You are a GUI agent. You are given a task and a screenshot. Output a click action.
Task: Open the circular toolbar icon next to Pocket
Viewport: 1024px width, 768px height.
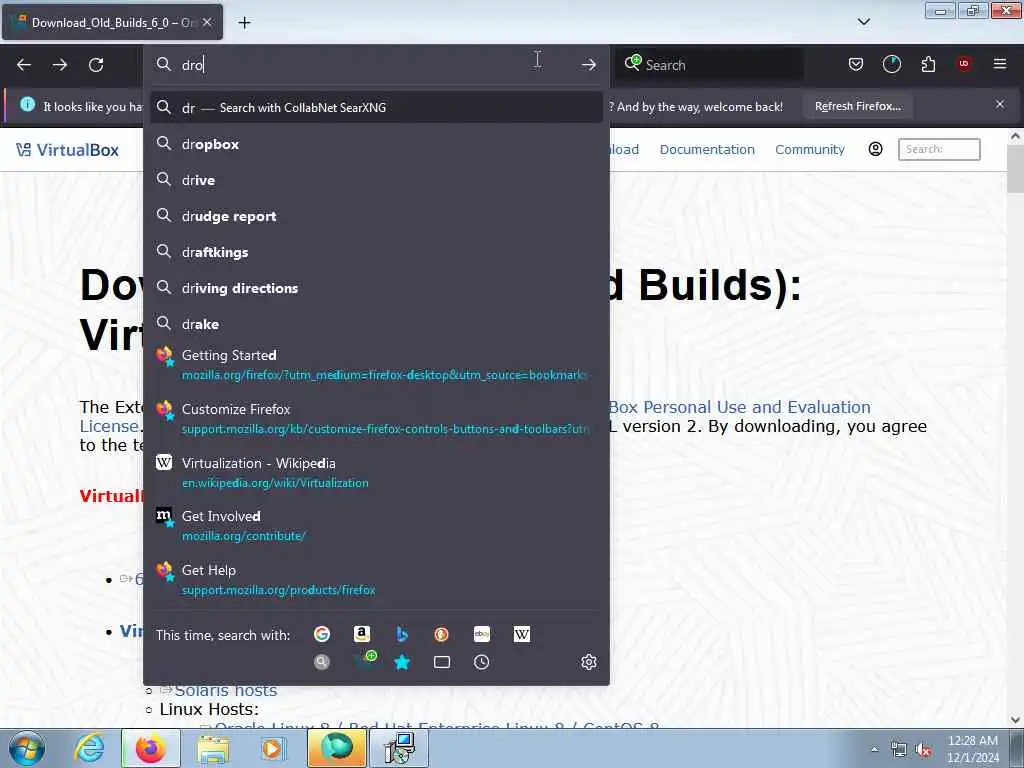coord(891,64)
